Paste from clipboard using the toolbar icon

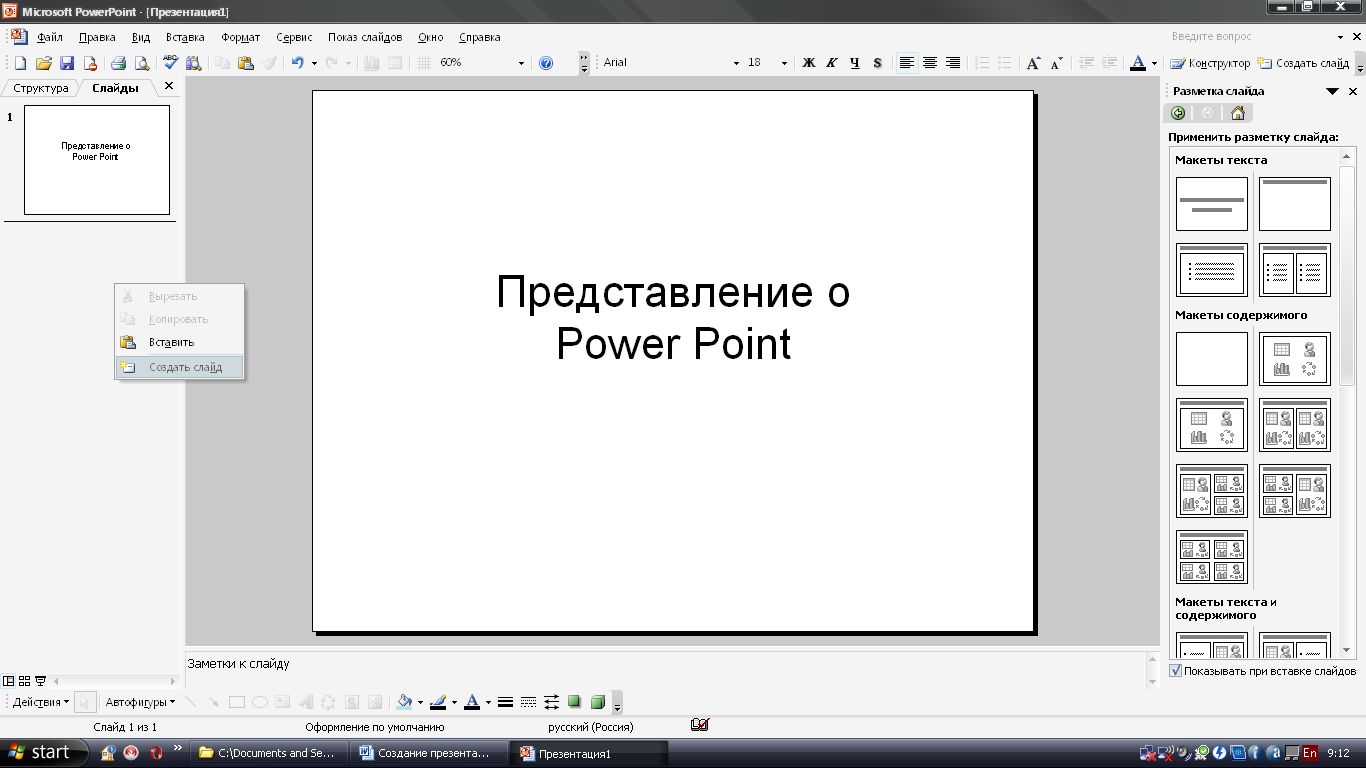coord(245,63)
